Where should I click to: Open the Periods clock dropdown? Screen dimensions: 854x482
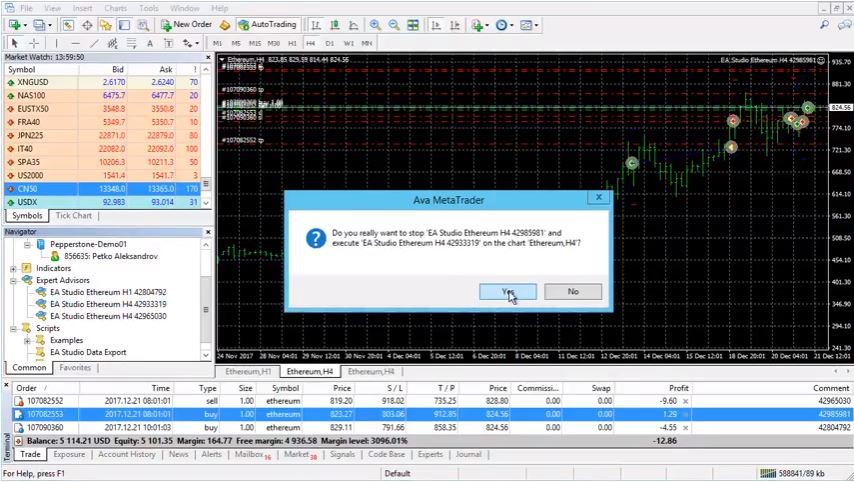[504, 25]
